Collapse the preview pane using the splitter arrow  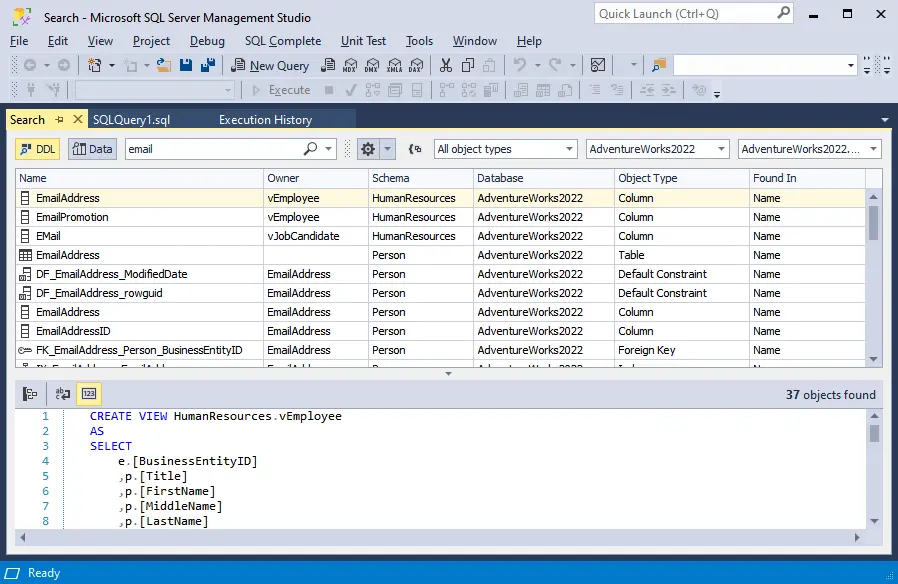click(x=448, y=374)
